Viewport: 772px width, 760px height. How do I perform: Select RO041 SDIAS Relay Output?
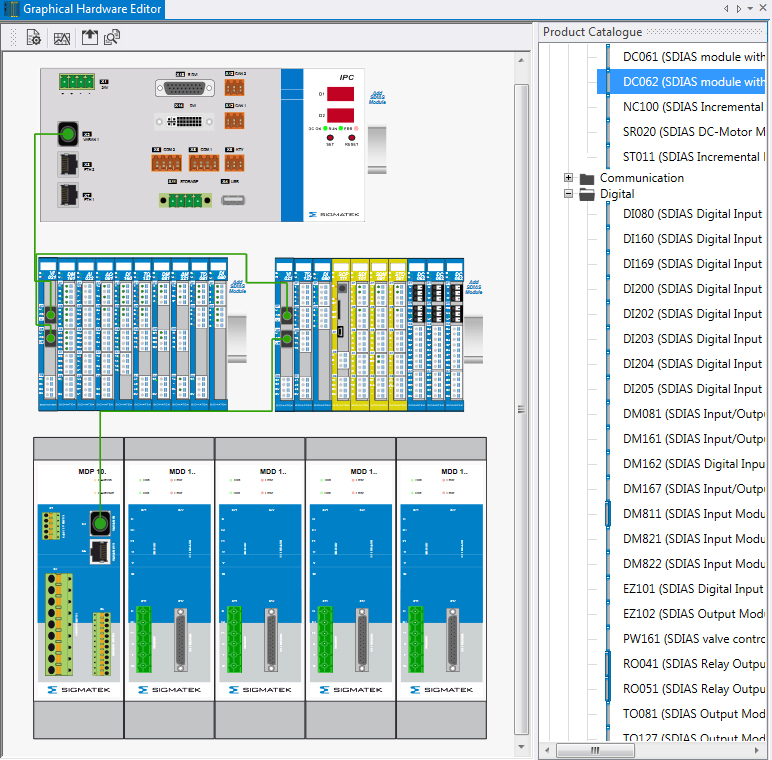tap(693, 664)
